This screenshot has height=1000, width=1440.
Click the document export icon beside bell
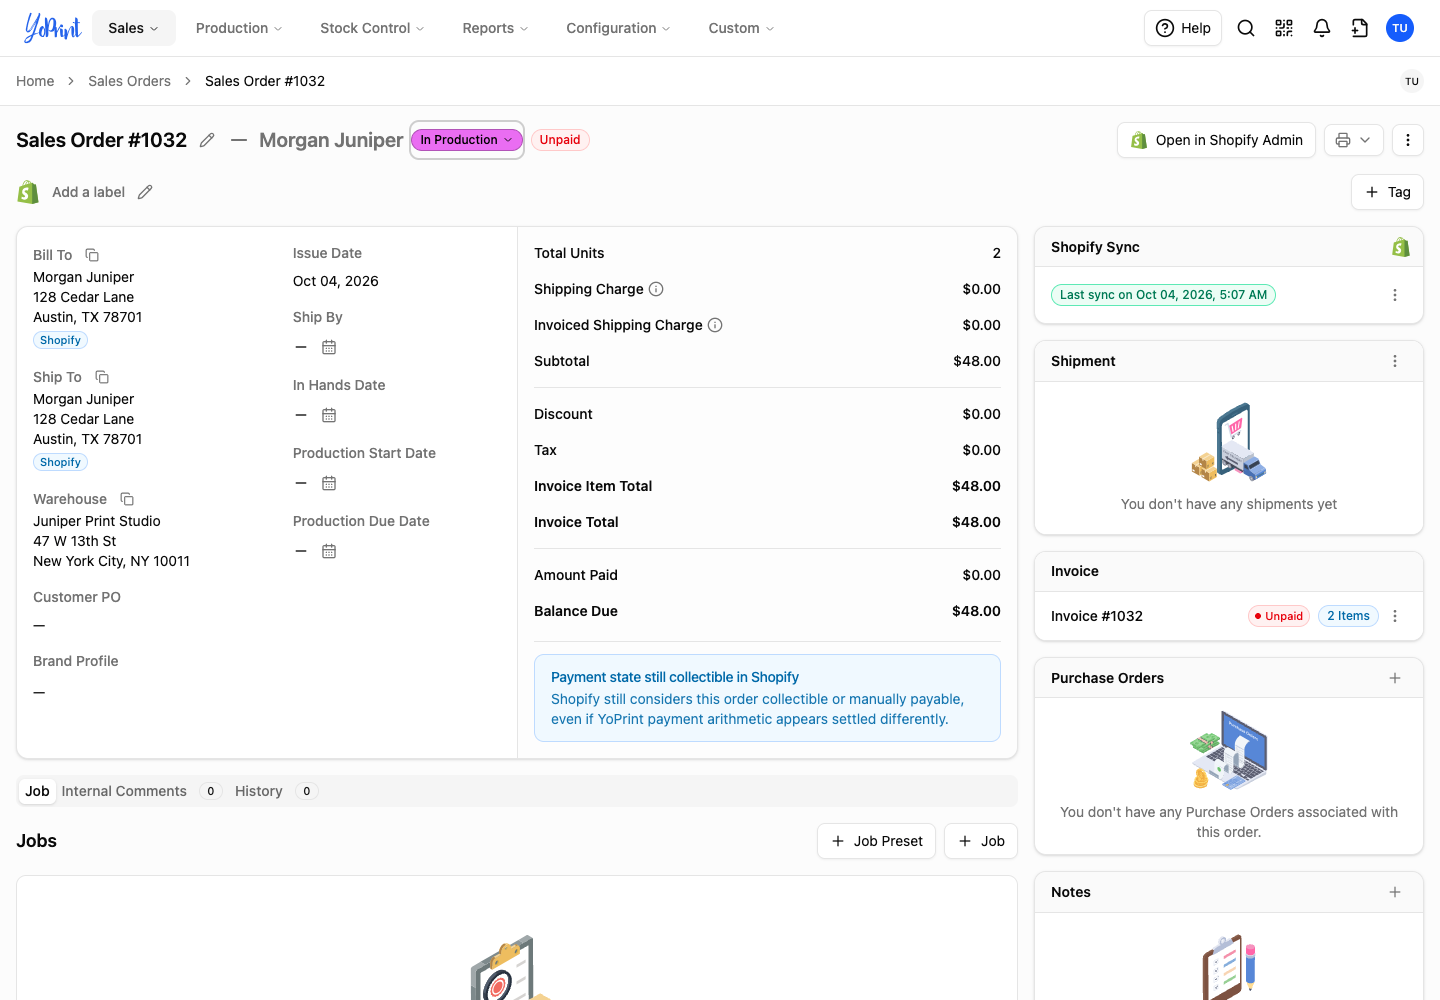coord(1360,28)
